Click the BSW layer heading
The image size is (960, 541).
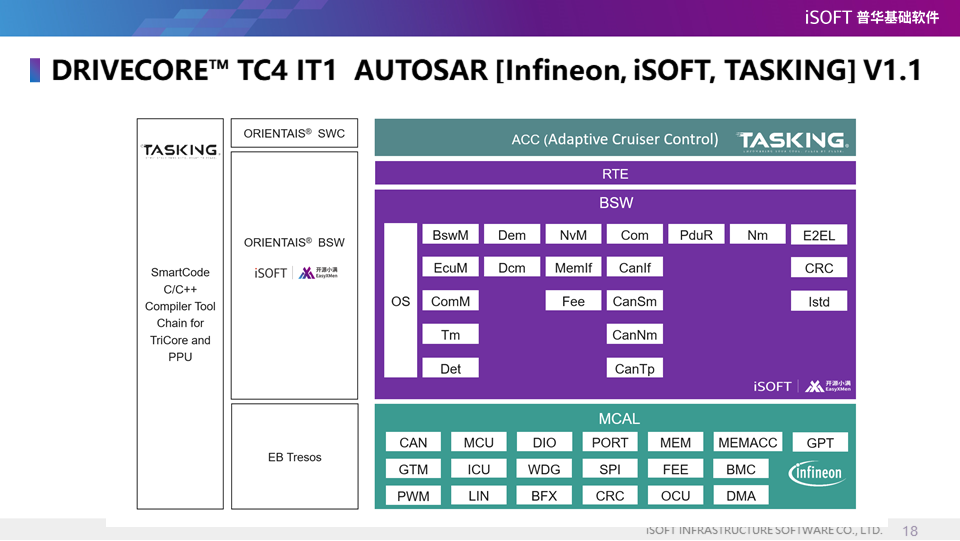pyautogui.click(x=616, y=203)
